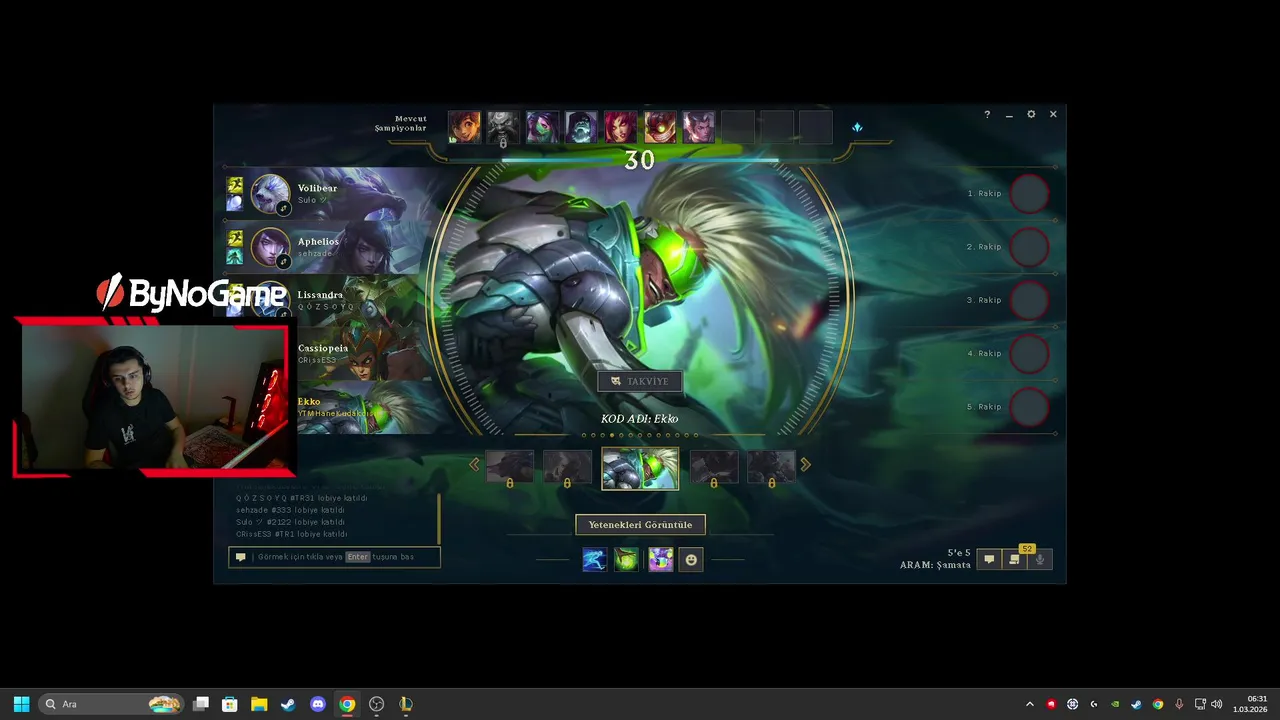Click Yetenekleri Görüntüle button

point(640,524)
